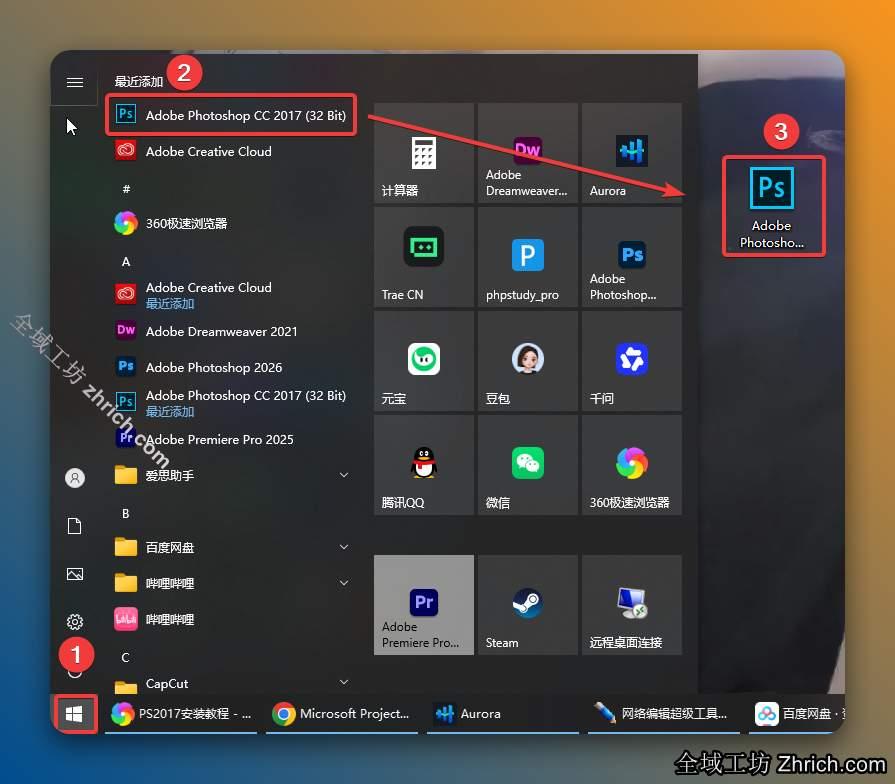Open the Steam tile
This screenshot has height=784, width=895.
pyautogui.click(x=527, y=605)
